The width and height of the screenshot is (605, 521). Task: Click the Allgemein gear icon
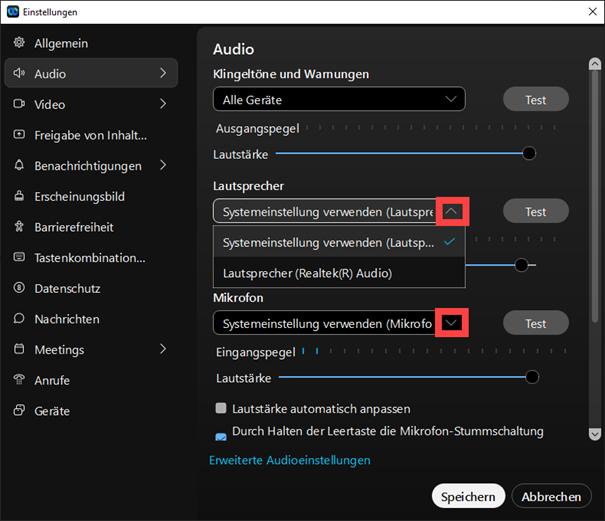pyautogui.click(x=19, y=43)
